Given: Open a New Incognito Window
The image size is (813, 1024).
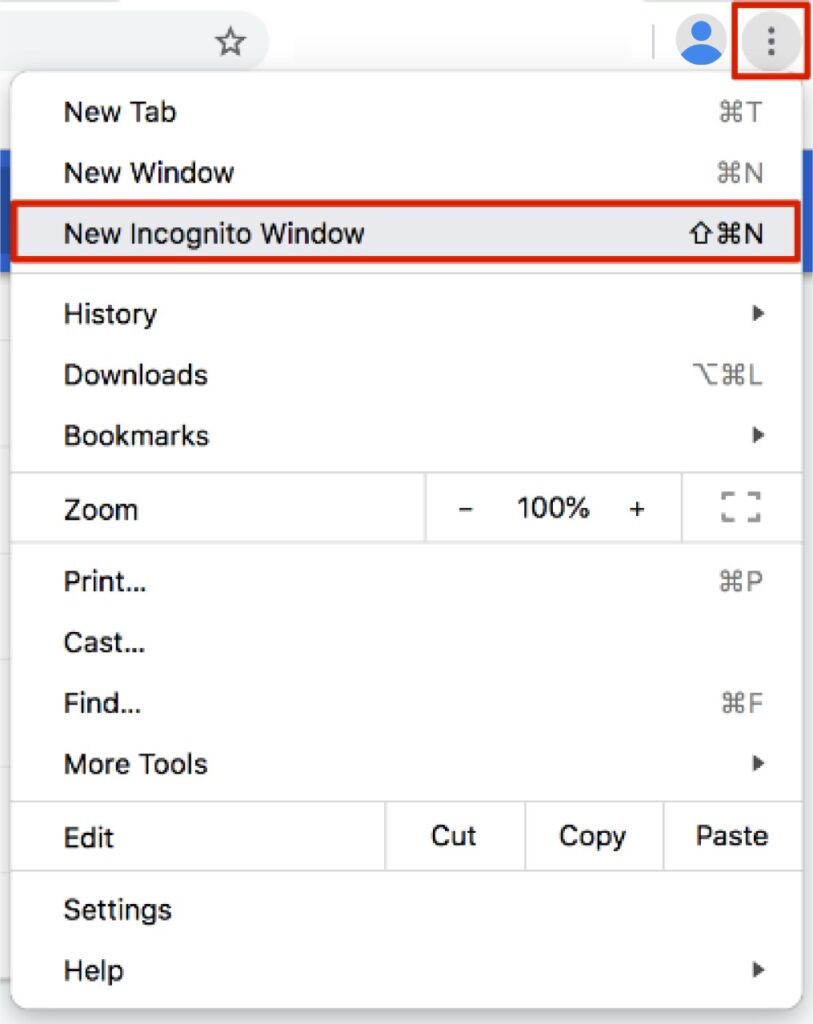Looking at the screenshot, I should (406, 233).
